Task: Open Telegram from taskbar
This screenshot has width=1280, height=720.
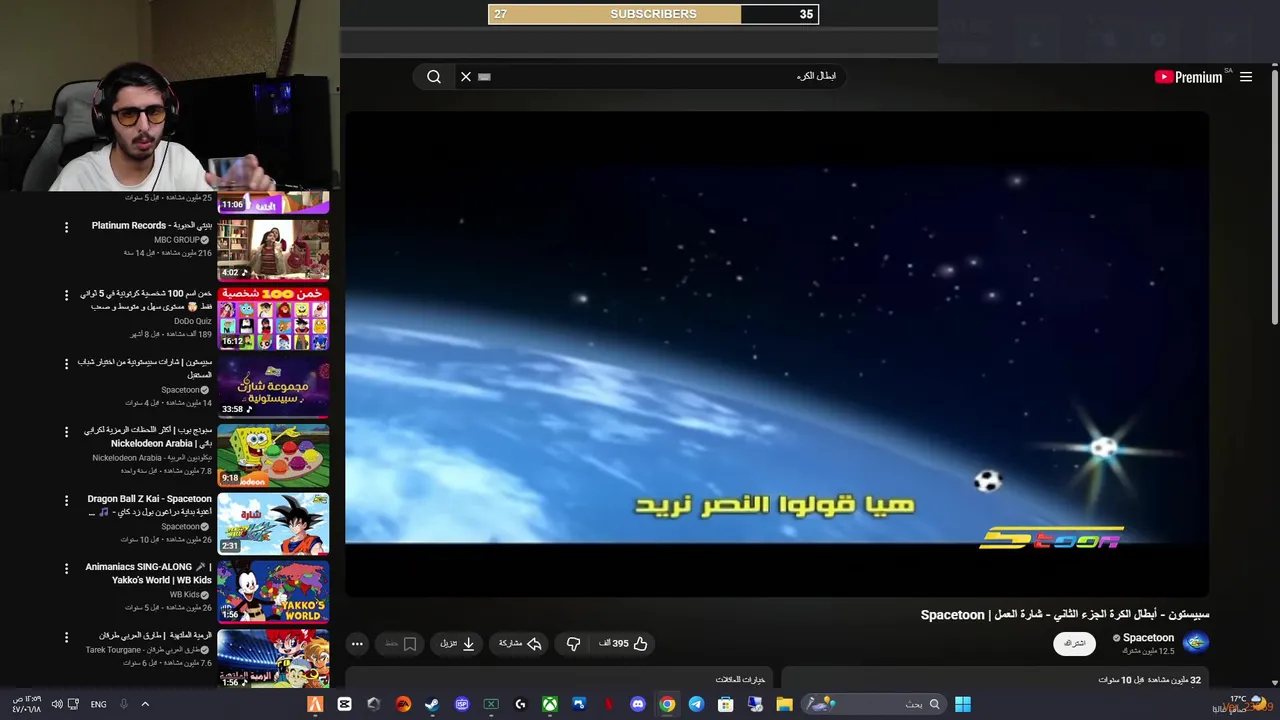Action: (697, 704)
